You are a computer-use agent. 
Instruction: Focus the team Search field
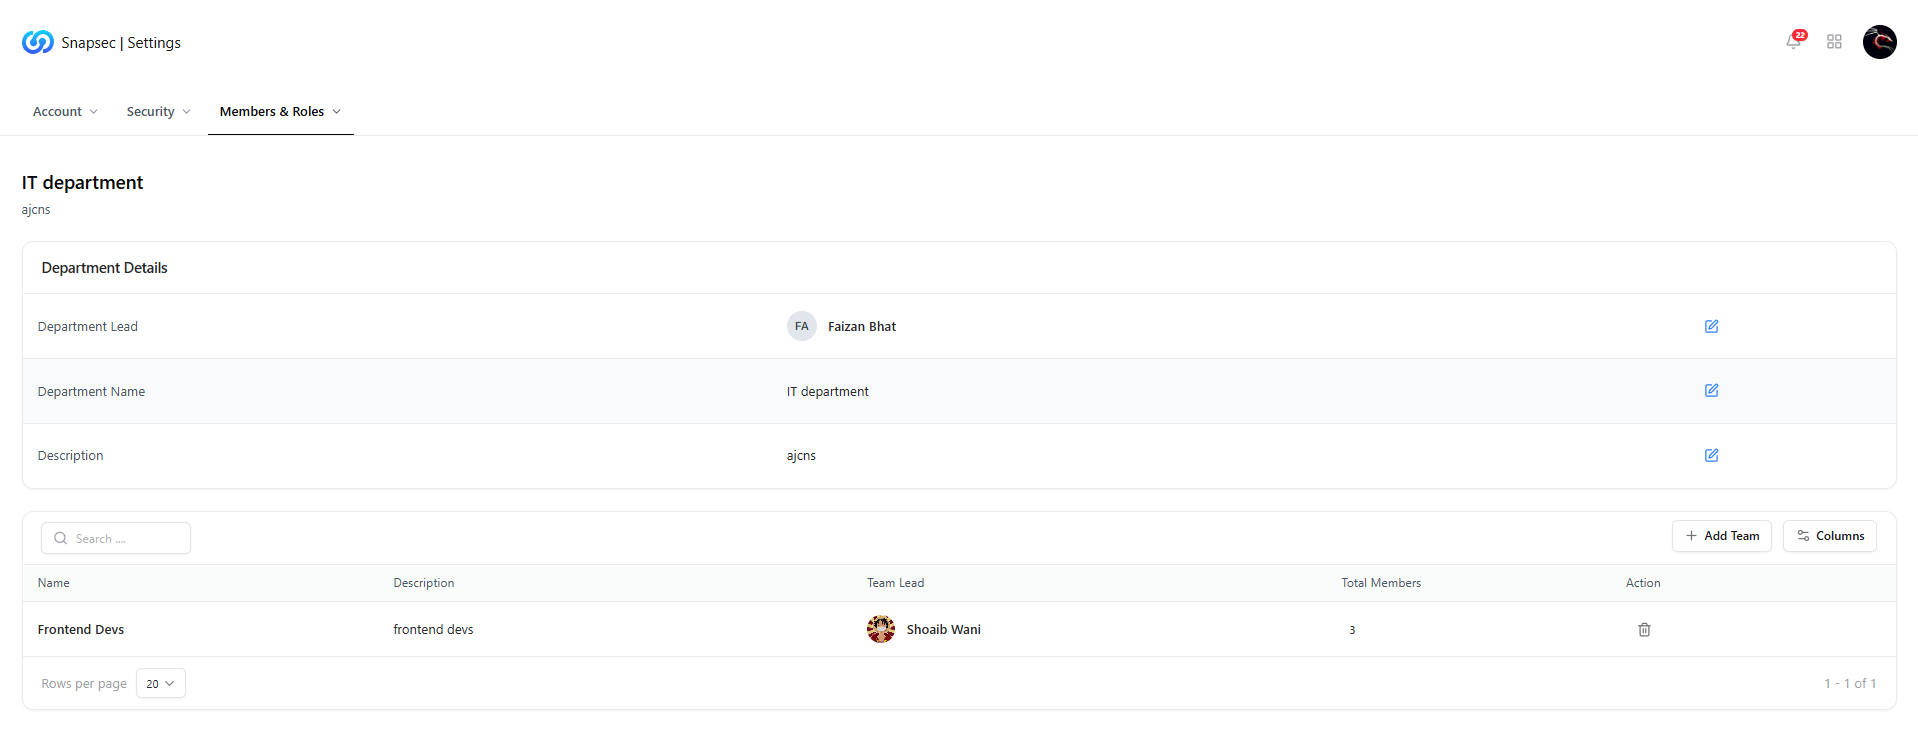click(116, 538)
